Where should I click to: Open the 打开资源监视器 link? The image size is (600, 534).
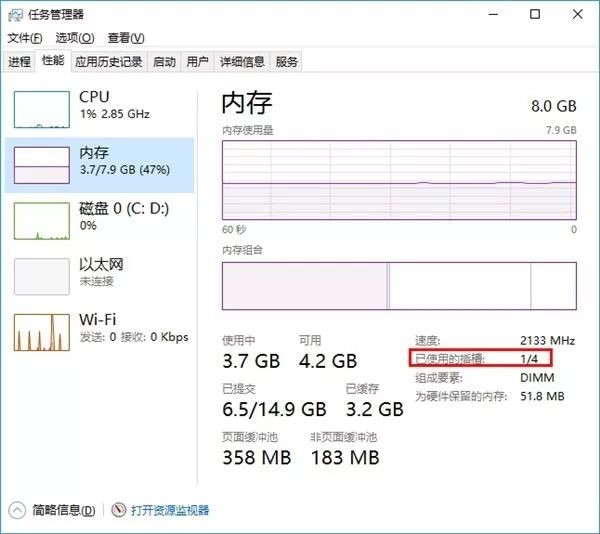coord(170,510)
